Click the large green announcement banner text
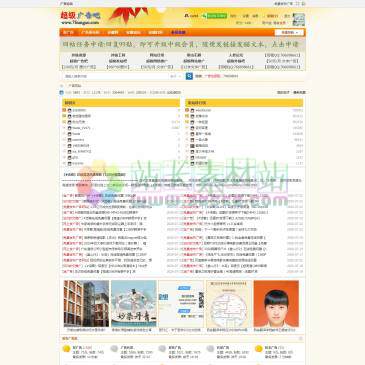Image resolution: width=365 pixels, height=365 pixels. pyautogui.click(x=182, y=44)
